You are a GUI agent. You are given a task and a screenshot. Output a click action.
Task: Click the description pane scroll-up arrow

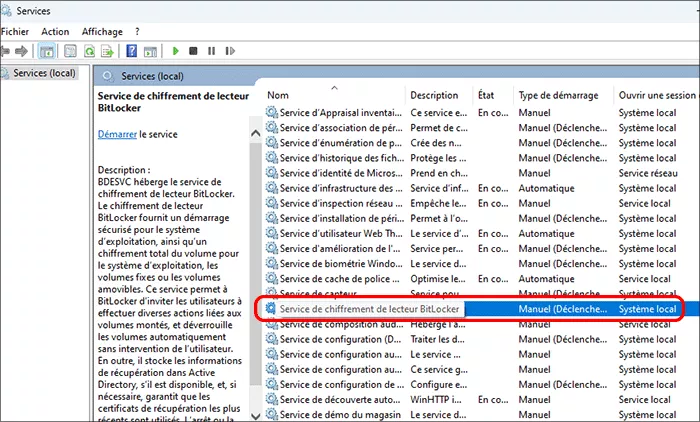coord(256,133)
